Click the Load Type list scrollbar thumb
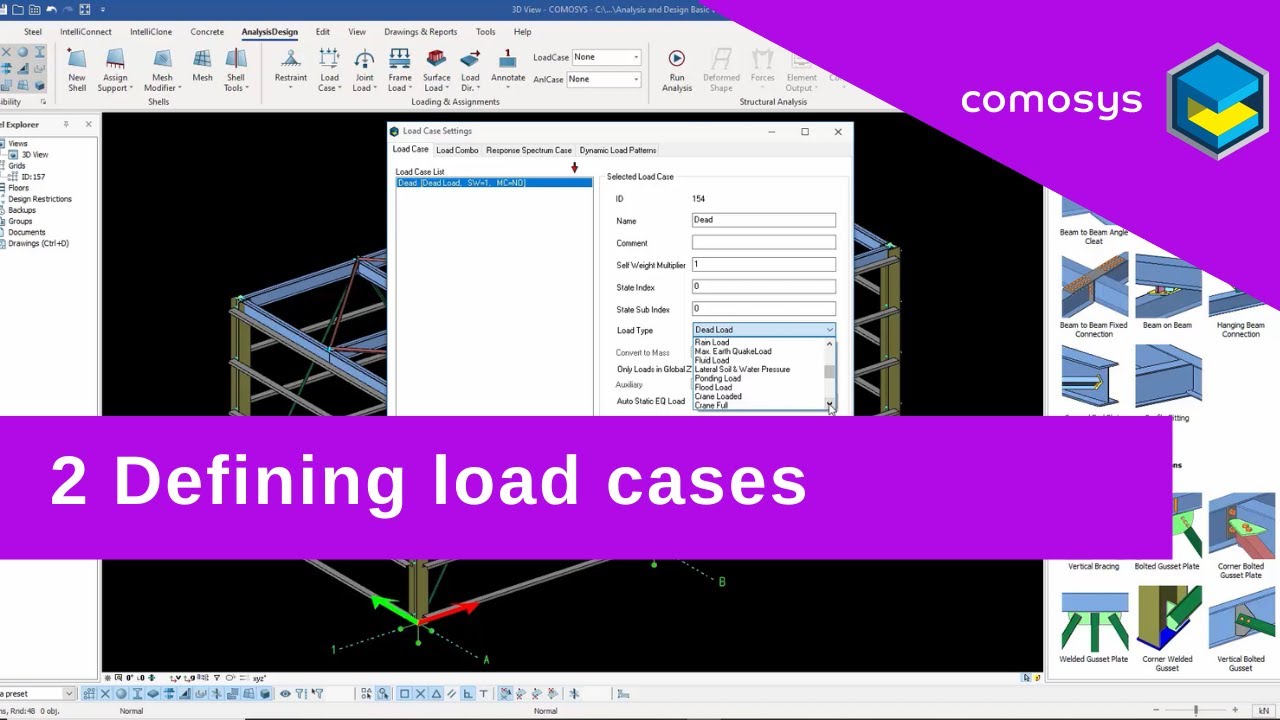The width and height of the screenshot is (1280, 720). [x=829, y=372]
